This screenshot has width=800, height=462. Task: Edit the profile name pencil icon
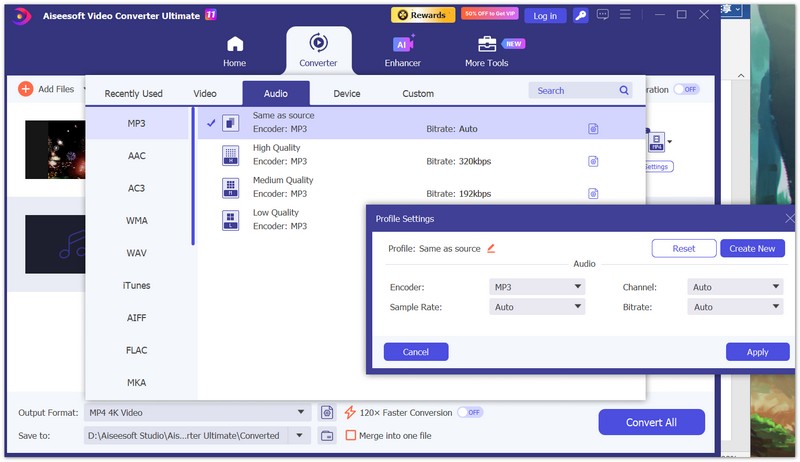pyautogui.click(x=491, y=248)
